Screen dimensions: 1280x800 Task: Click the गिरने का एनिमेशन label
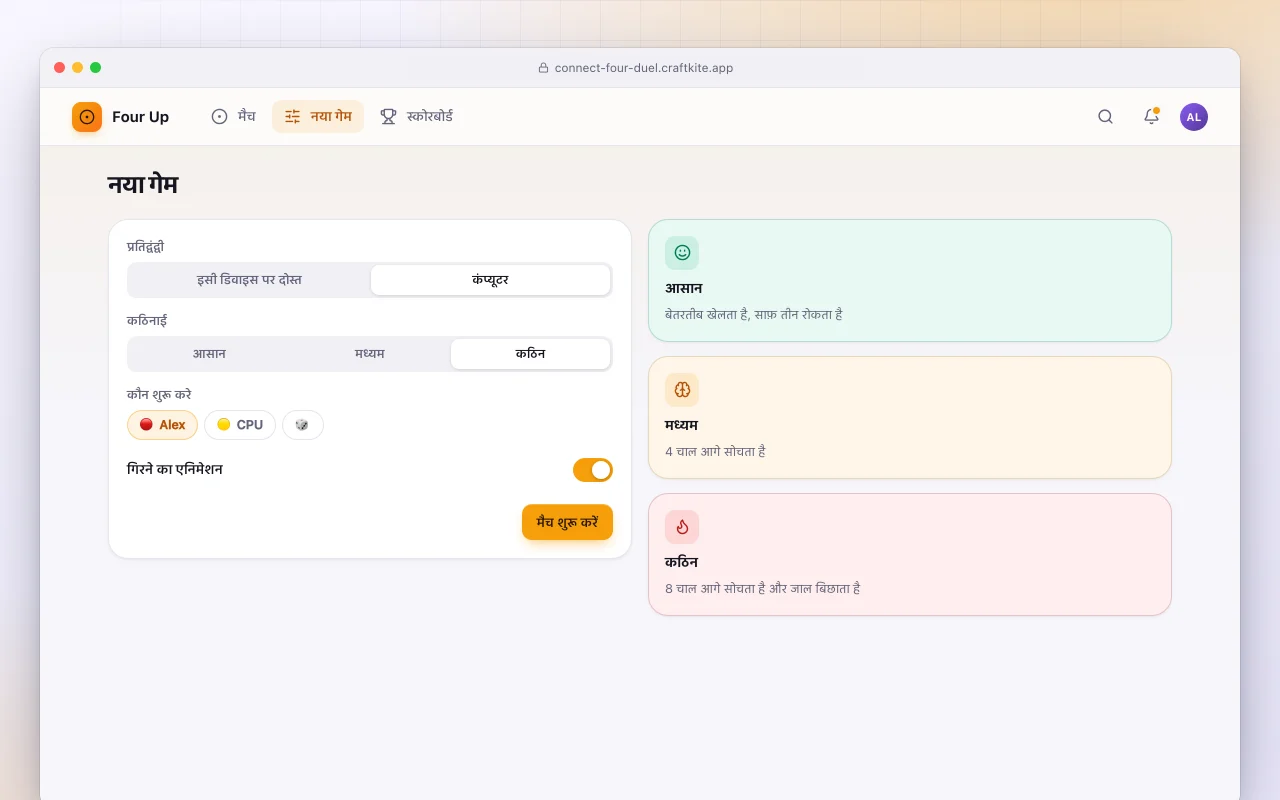175,470
